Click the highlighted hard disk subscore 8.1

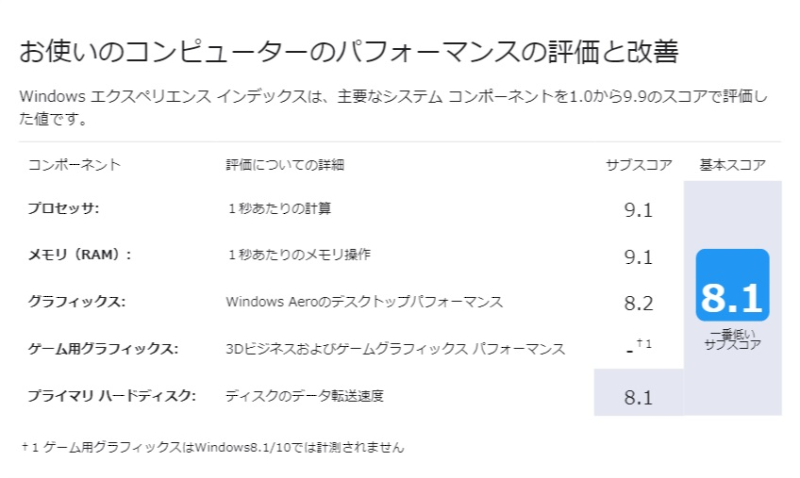click(638, 397)
